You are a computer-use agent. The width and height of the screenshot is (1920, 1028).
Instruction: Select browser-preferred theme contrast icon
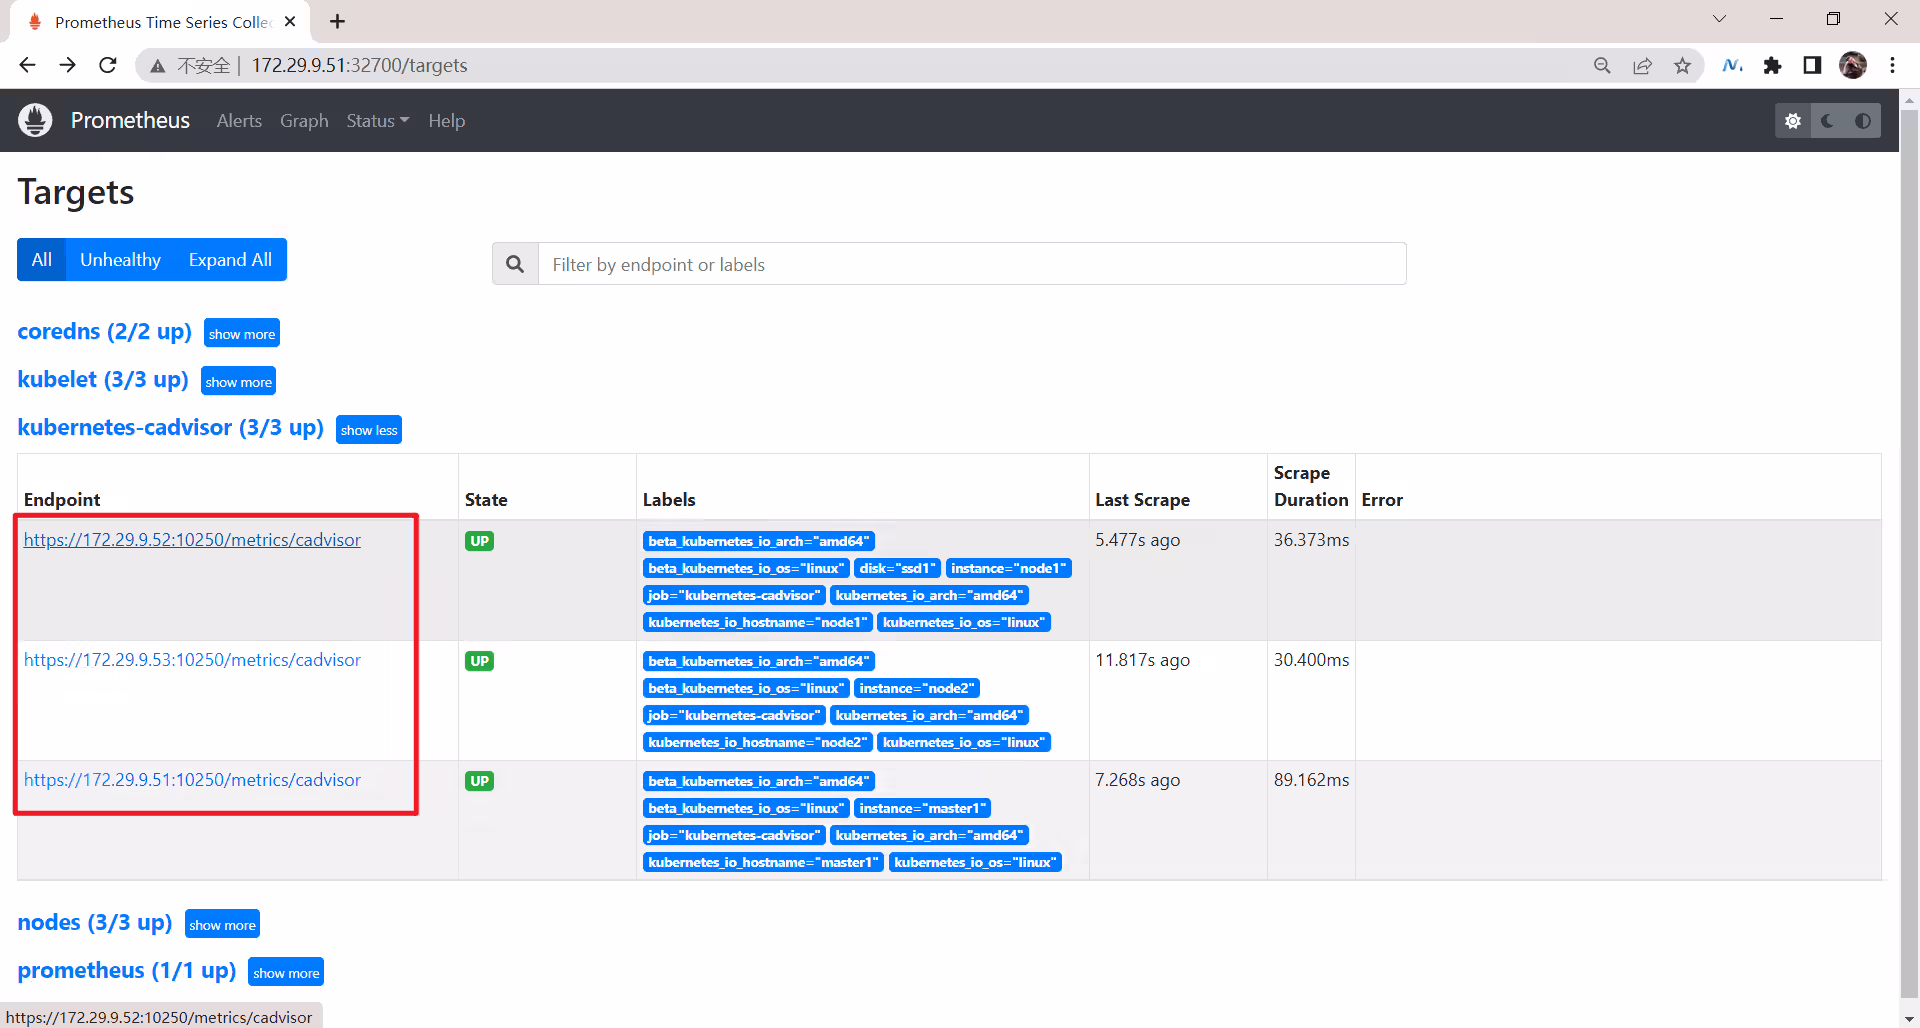[1863, 121]
